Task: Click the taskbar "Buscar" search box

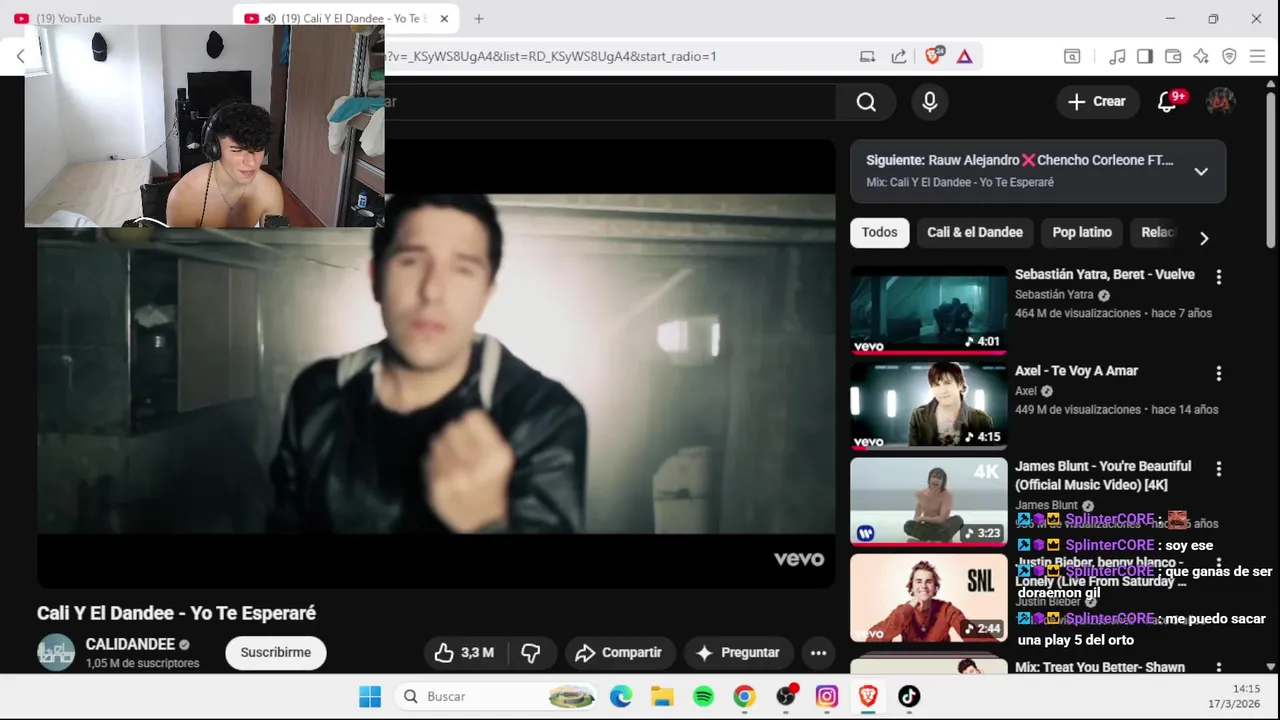Action: (495, 696)
